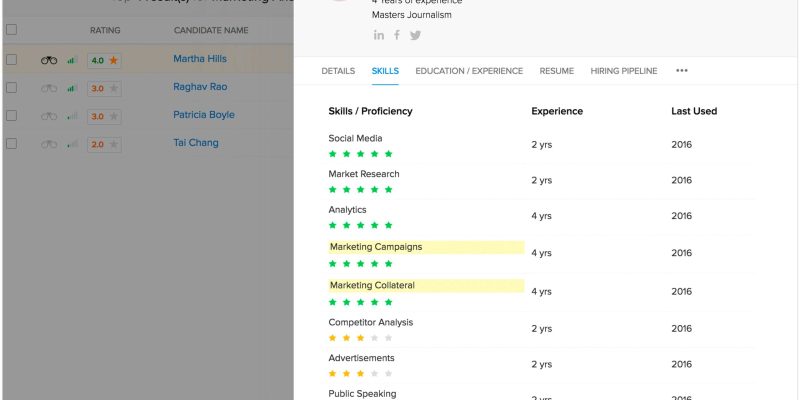
Task: Click the Analytics skill name
Action: coord(347,210)
